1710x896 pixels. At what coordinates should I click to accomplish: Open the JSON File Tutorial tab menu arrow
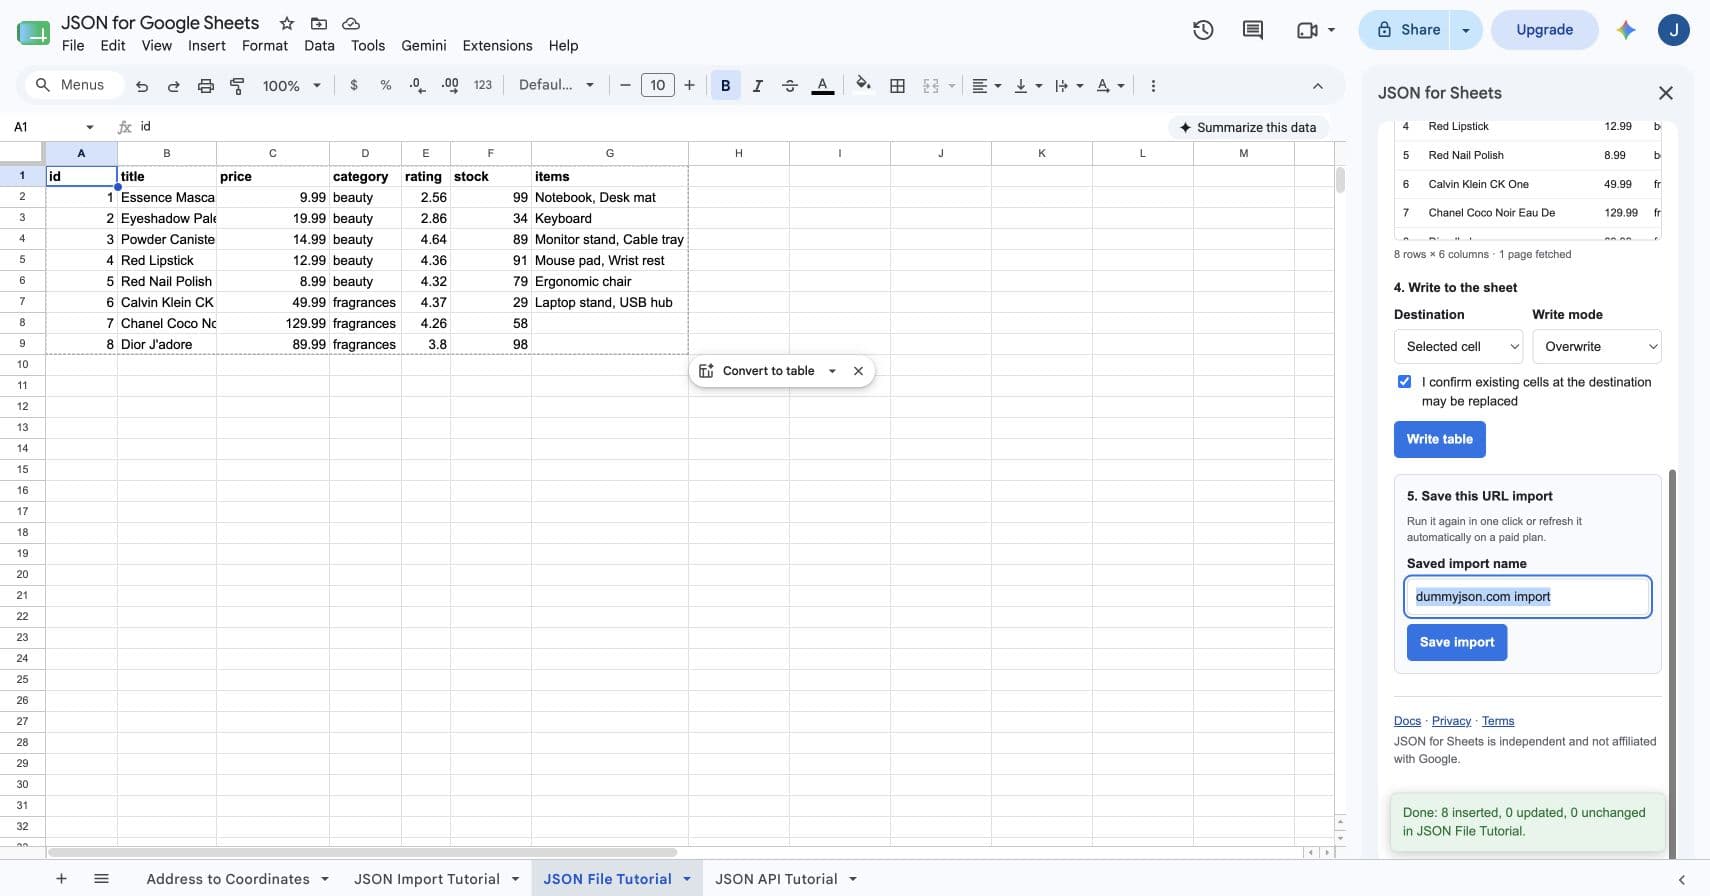pos(687,879)
